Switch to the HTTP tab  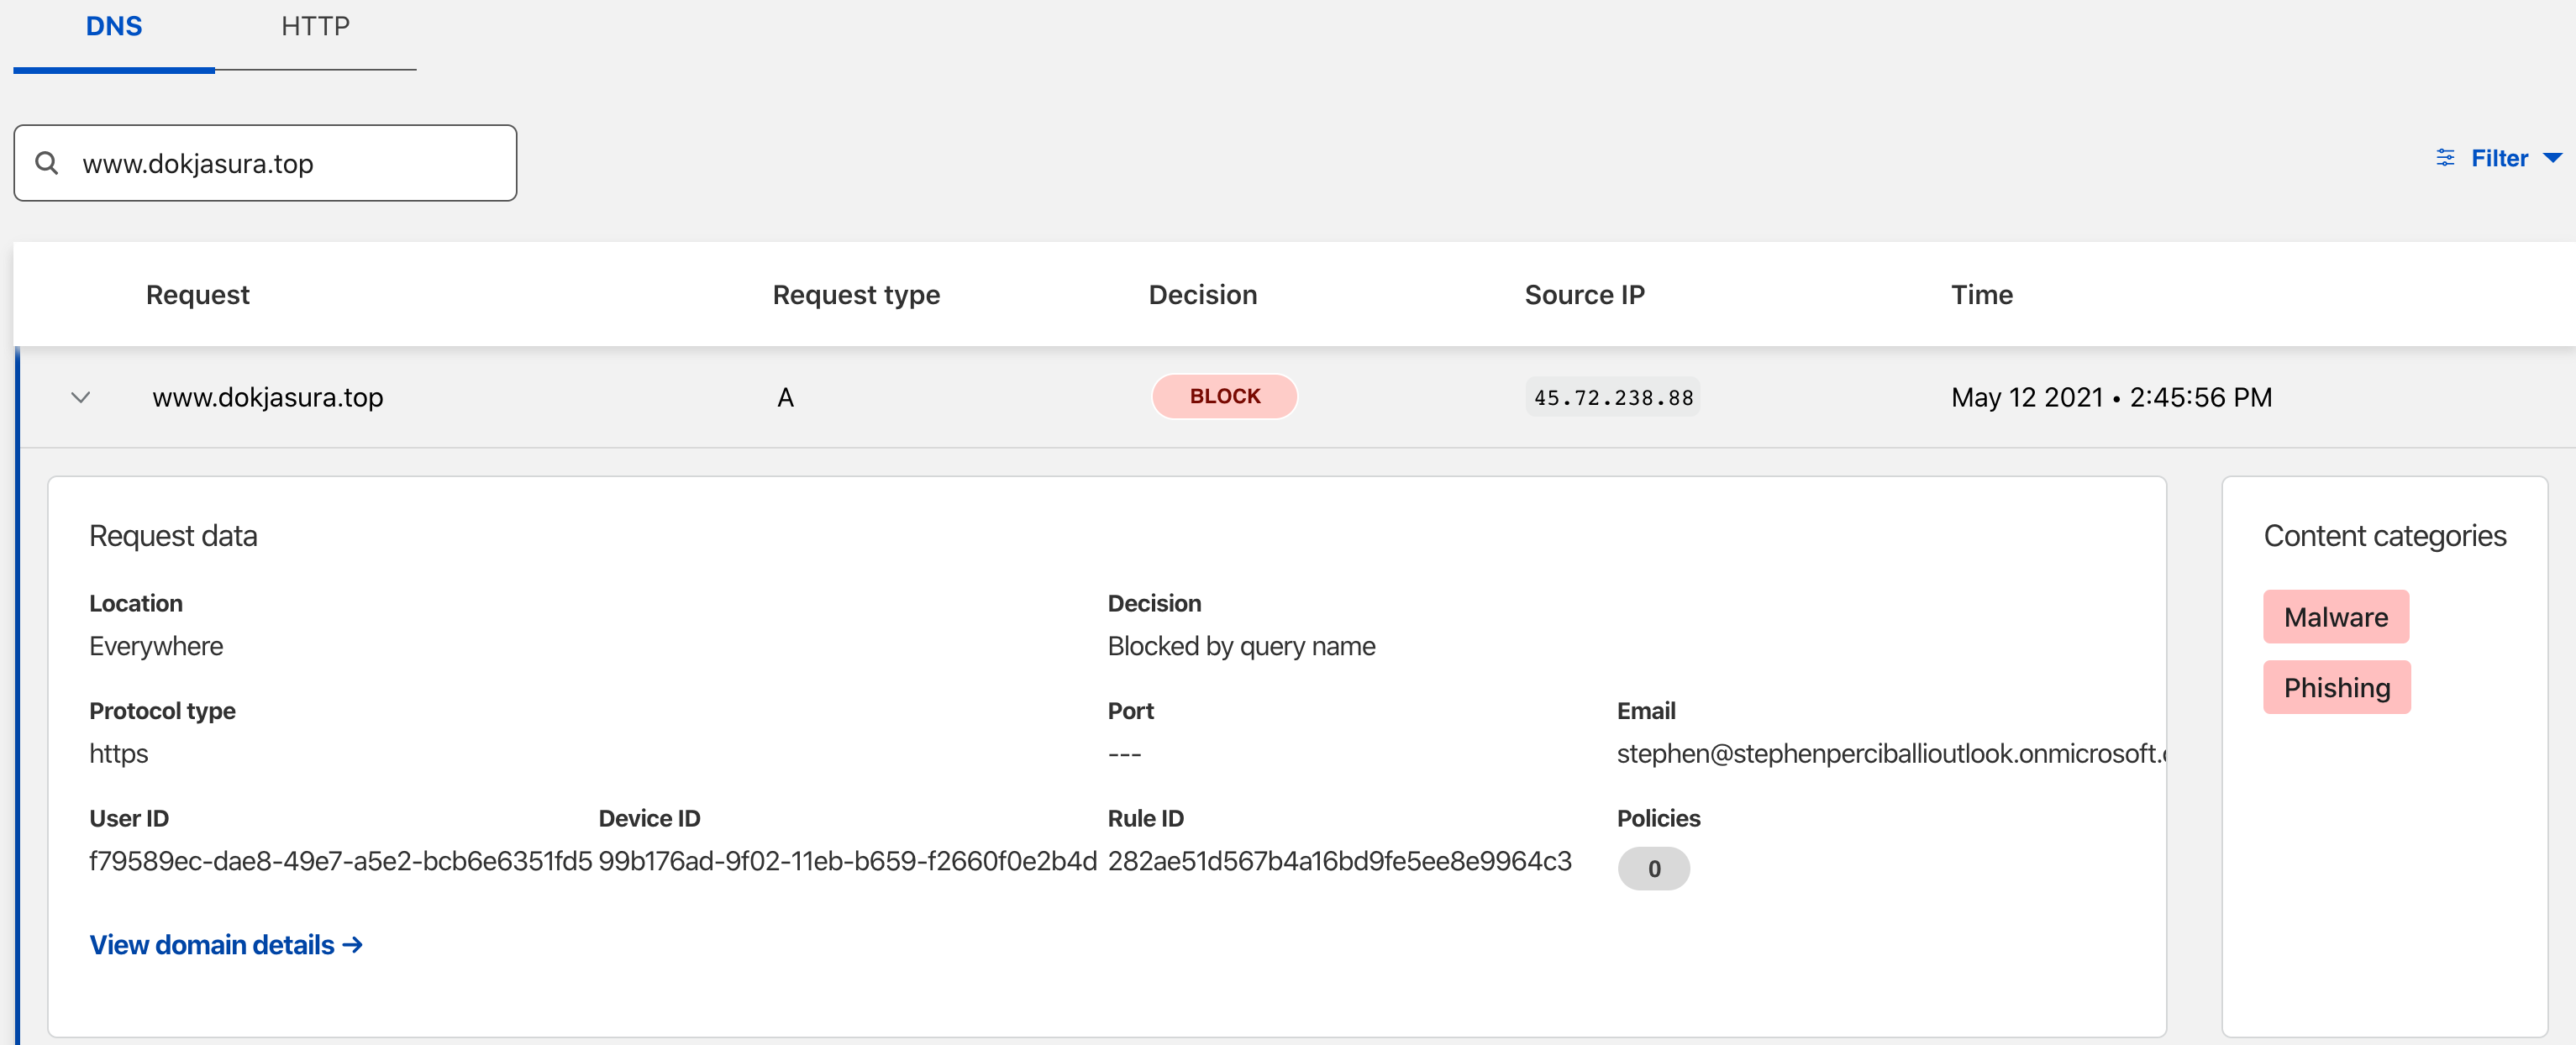click(x=315, y=27)
